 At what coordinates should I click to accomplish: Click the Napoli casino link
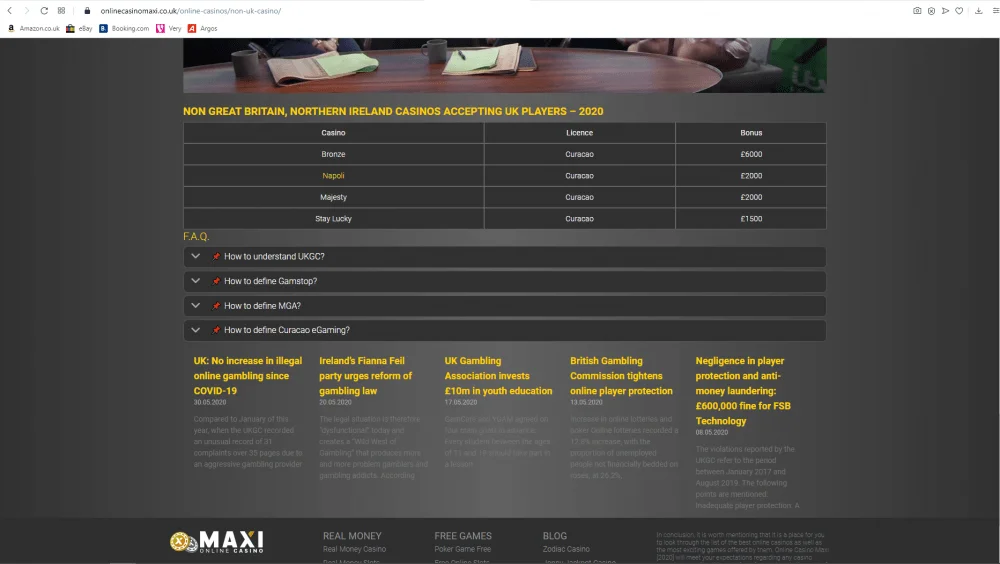[333, 176]
